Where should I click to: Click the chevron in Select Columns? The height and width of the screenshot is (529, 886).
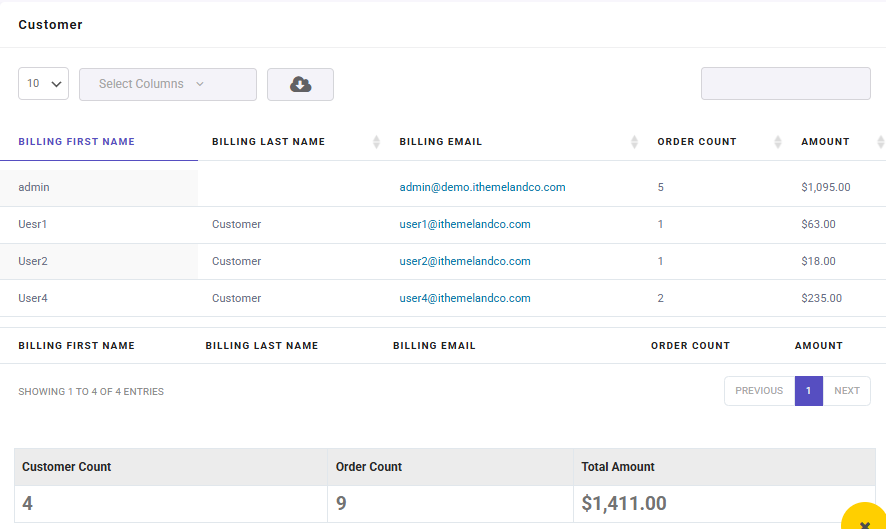[199, 84]
